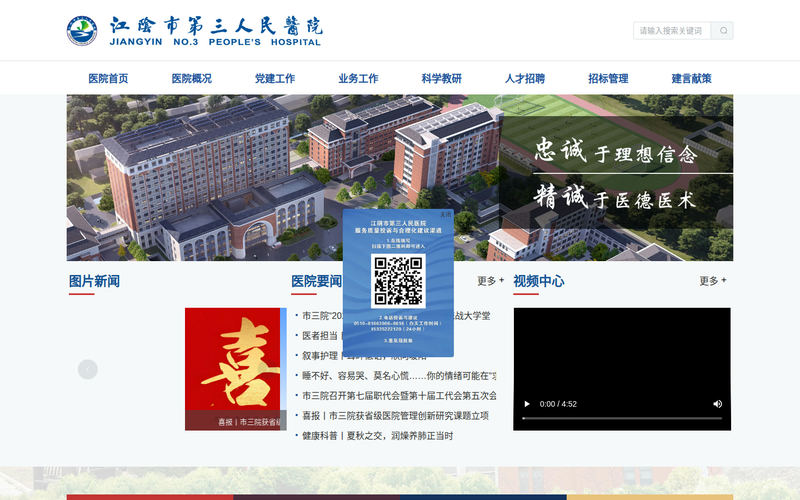Open the 党建工作 menu item
This screenshot has width=800, height=500.
click(275, 79)
